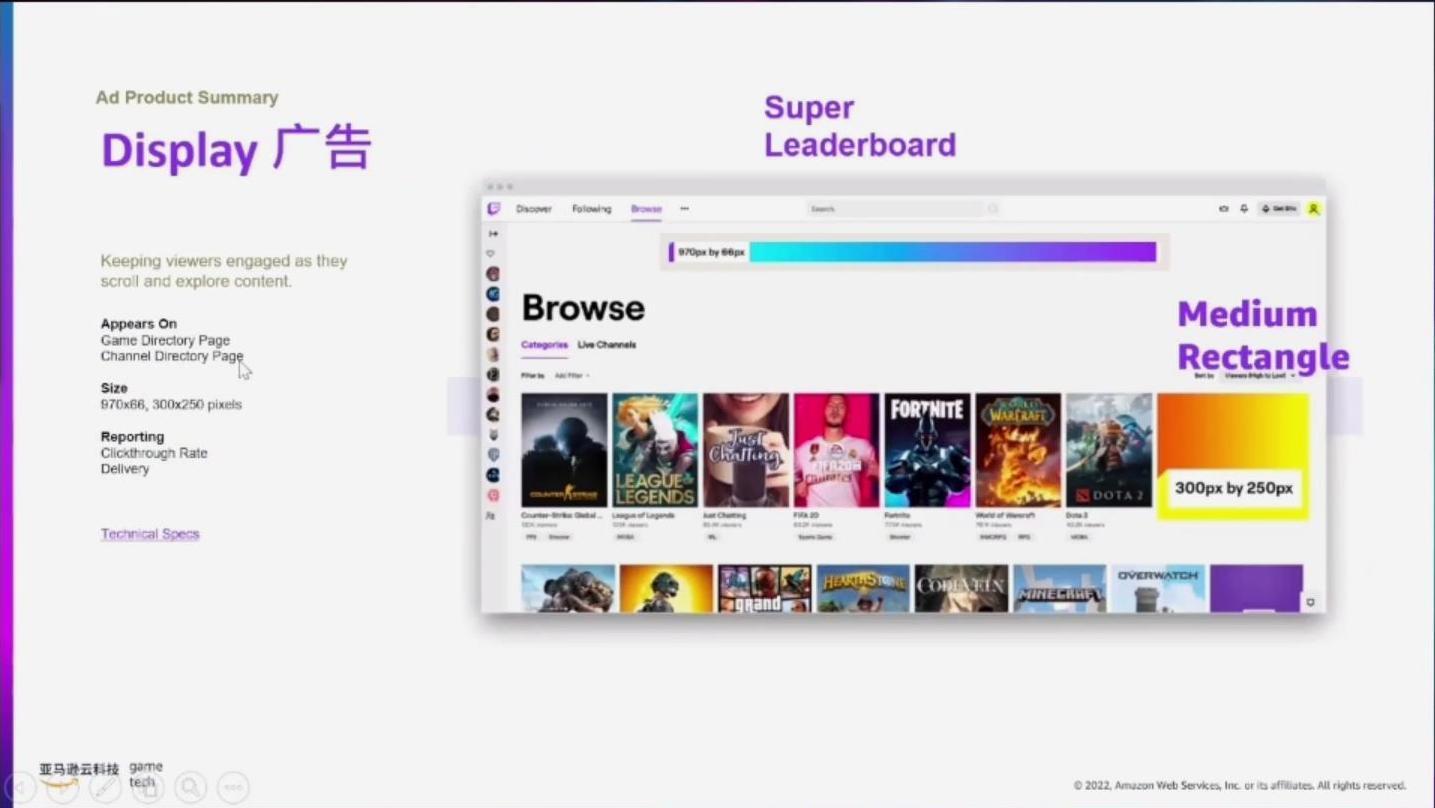The image size is (1435, 808).
Task: Open the notifications bell icon
Action: click(x=1244, y=209)
